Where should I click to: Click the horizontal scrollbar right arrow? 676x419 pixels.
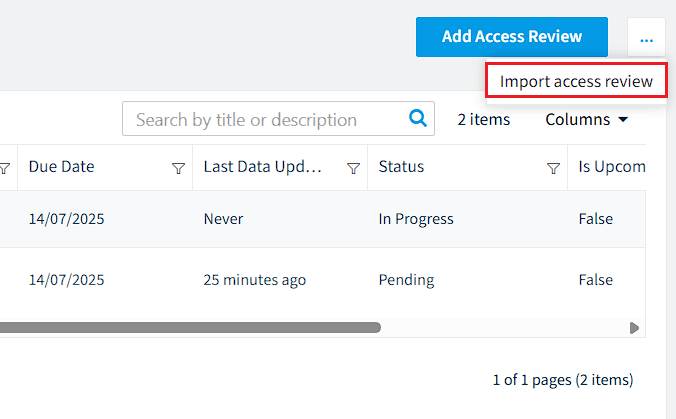634,328
